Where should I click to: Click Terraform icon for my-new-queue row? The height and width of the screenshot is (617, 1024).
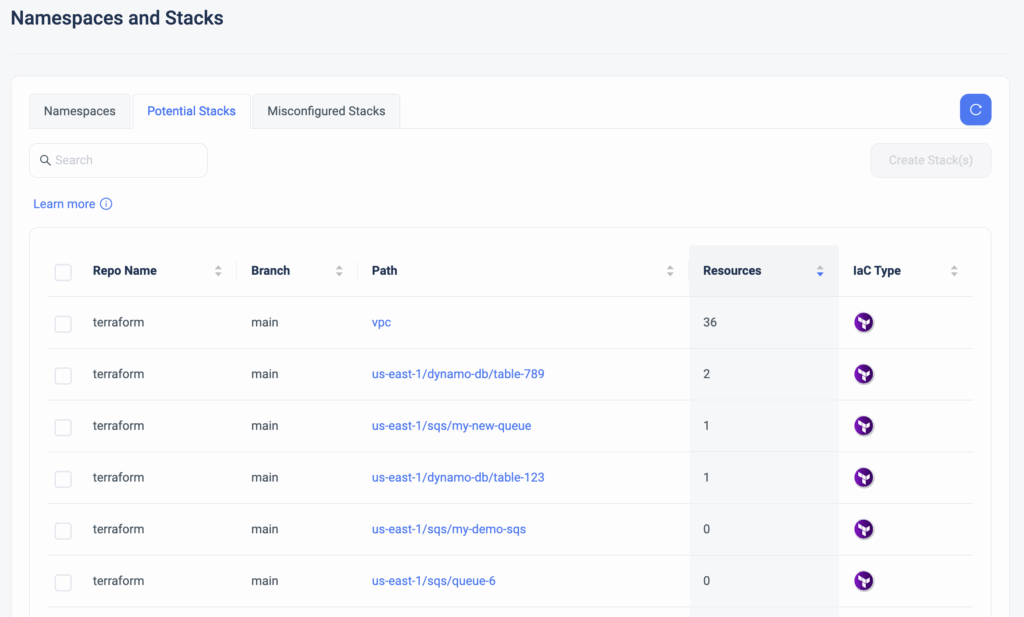pos(864,426)
